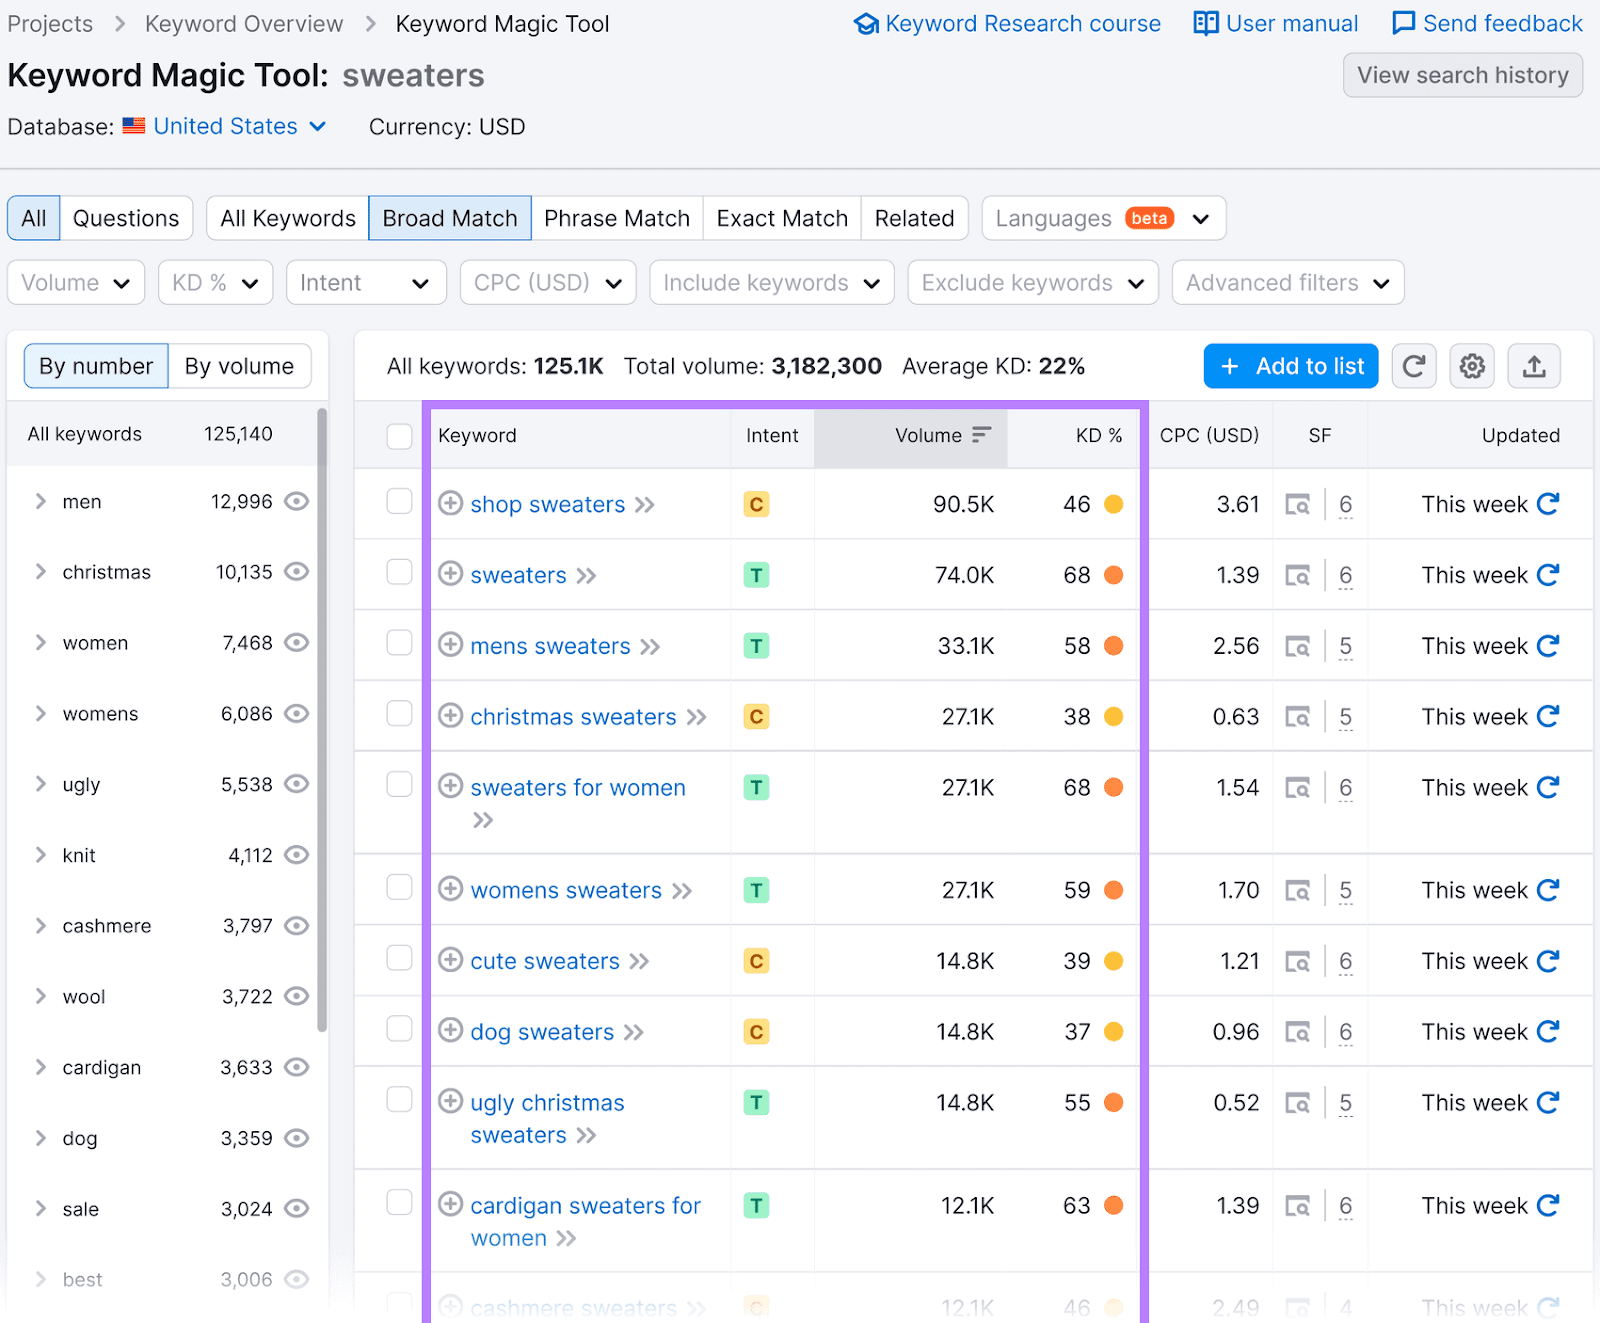Viewport: 1600px width, 1323px height.
Task: Open the table settings gear icon
Action: 1471,366
